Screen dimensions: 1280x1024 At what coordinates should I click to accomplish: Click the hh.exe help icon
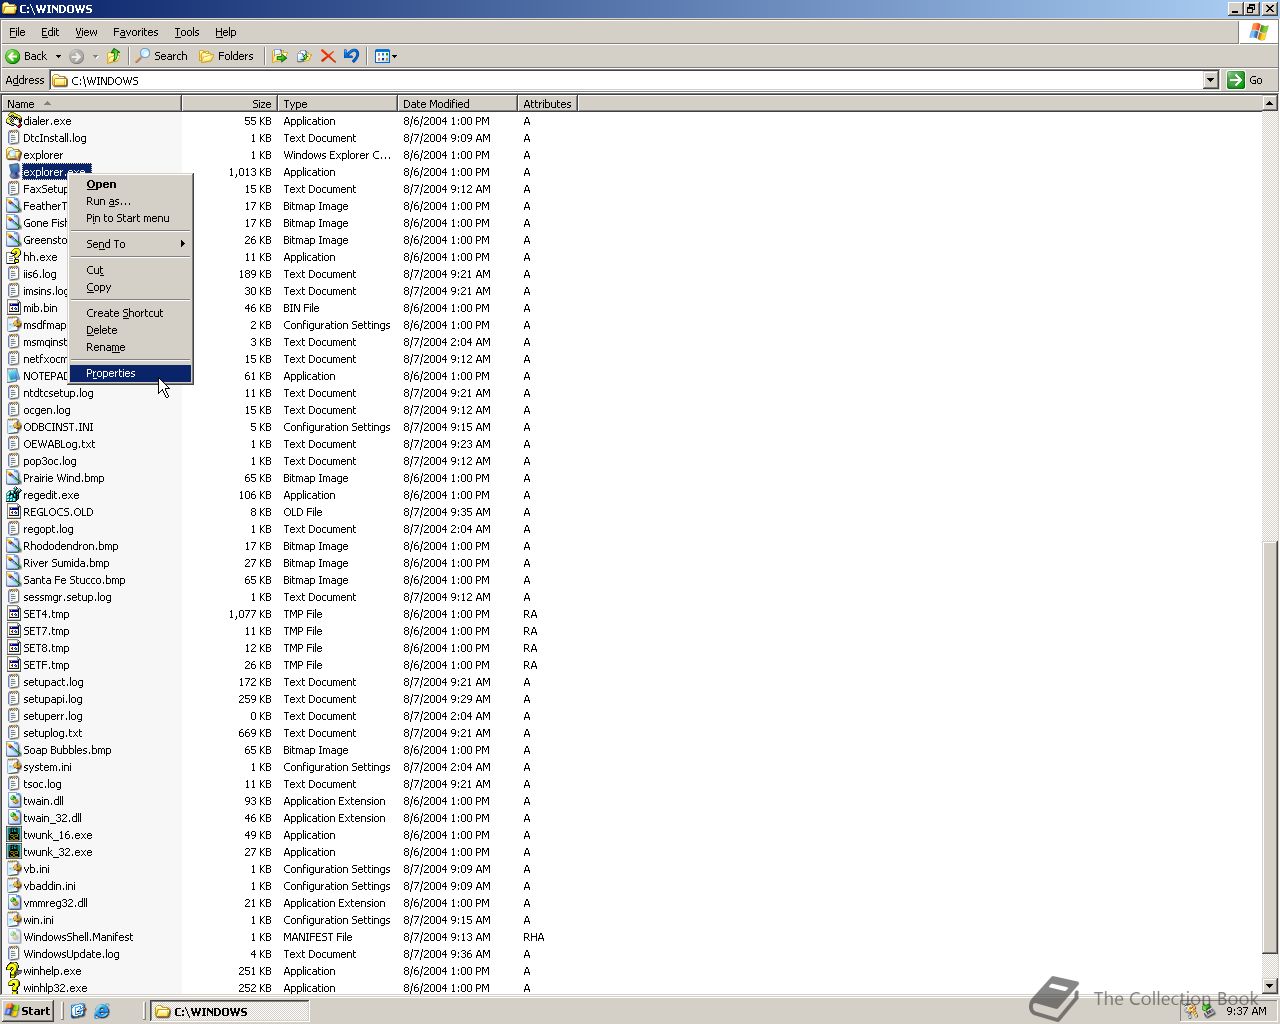tap(14, 257)
